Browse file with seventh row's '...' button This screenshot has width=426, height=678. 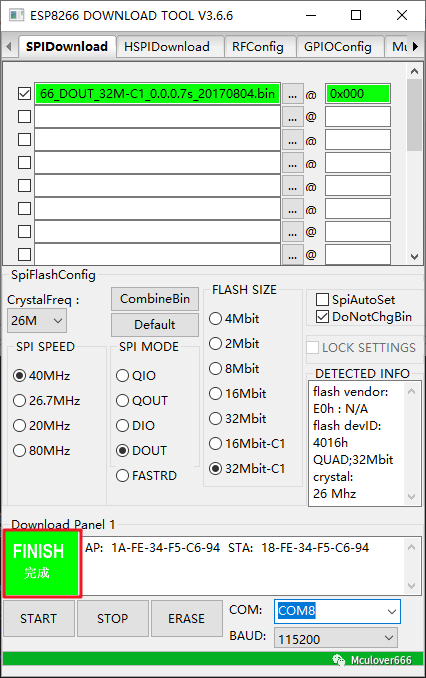tap(293, 232)
